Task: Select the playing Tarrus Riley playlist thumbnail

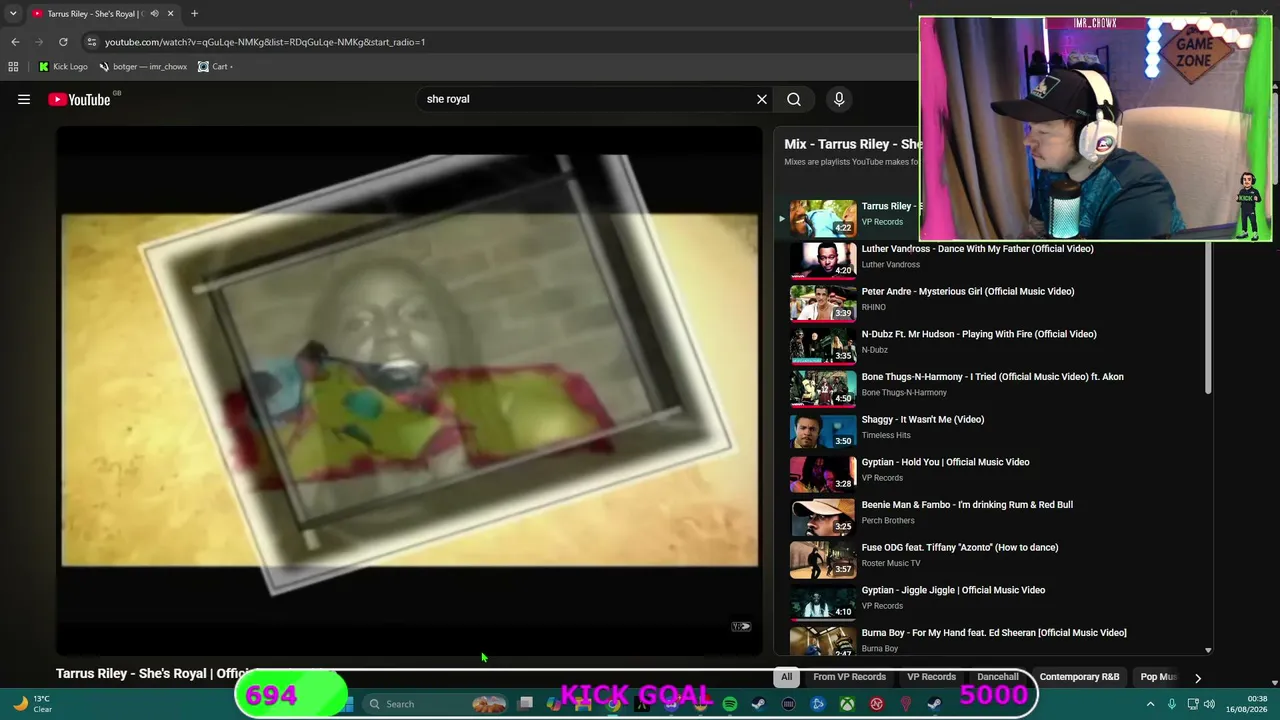Action: [x=823, y=217]
